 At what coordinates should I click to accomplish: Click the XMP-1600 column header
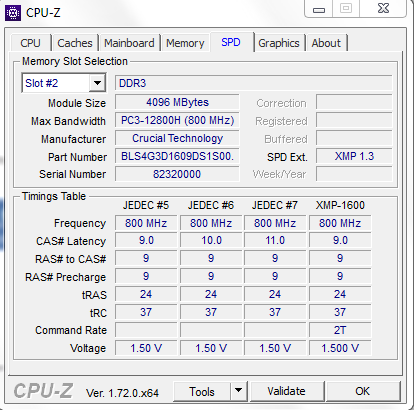340,205
